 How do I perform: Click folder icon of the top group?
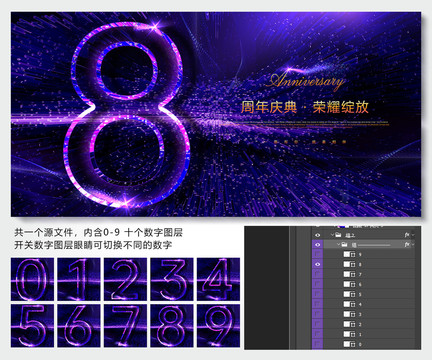tap(338, 235)
